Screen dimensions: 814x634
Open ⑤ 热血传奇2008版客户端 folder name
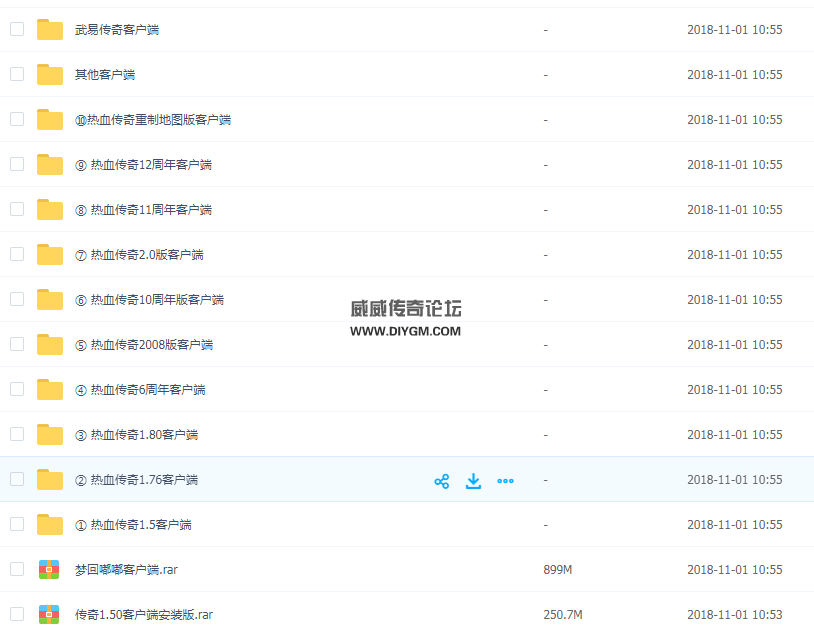click(x=144, y=345)
